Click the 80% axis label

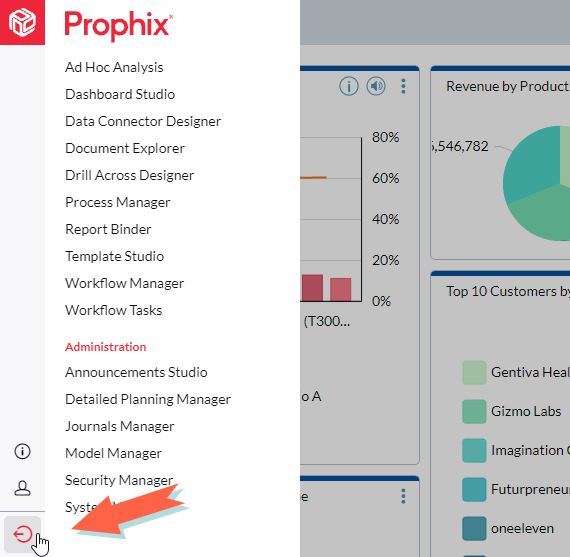(385, 137)
